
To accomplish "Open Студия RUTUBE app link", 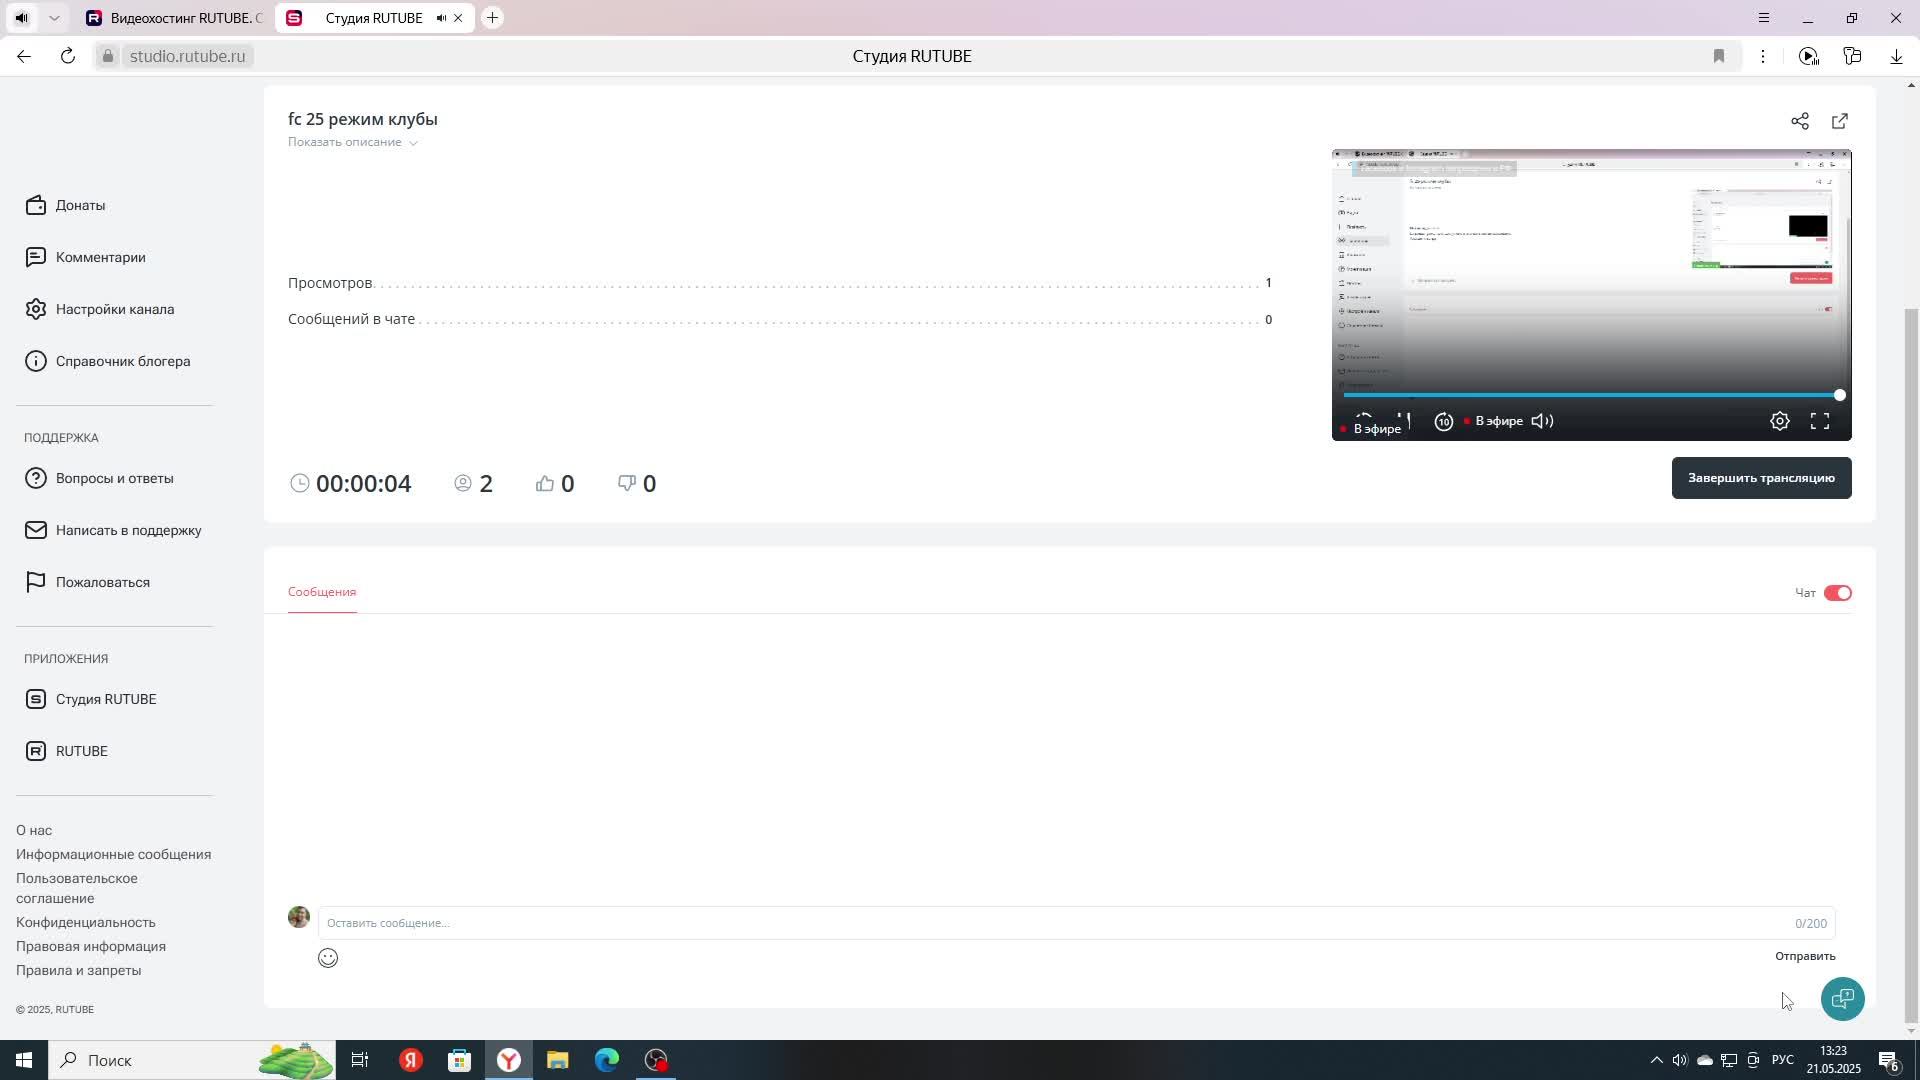I will pos(91,699).
